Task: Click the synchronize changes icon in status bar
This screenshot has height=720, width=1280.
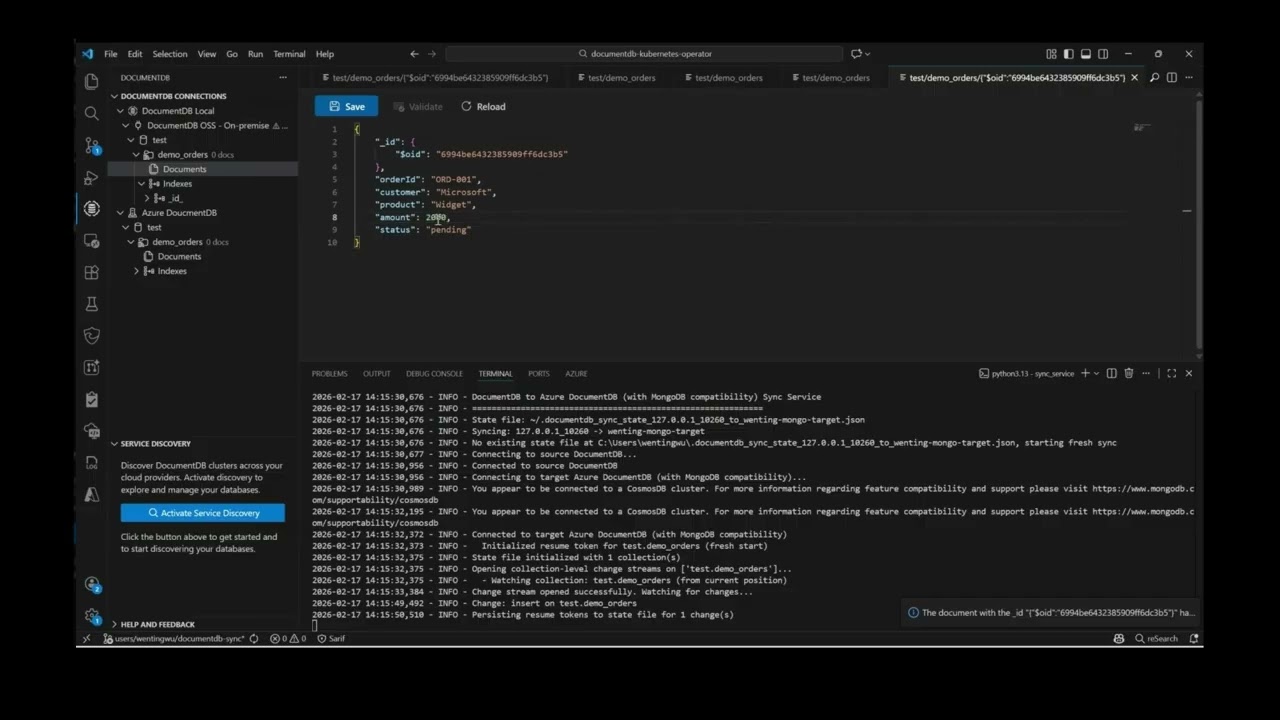Action: tap(254, 638)
